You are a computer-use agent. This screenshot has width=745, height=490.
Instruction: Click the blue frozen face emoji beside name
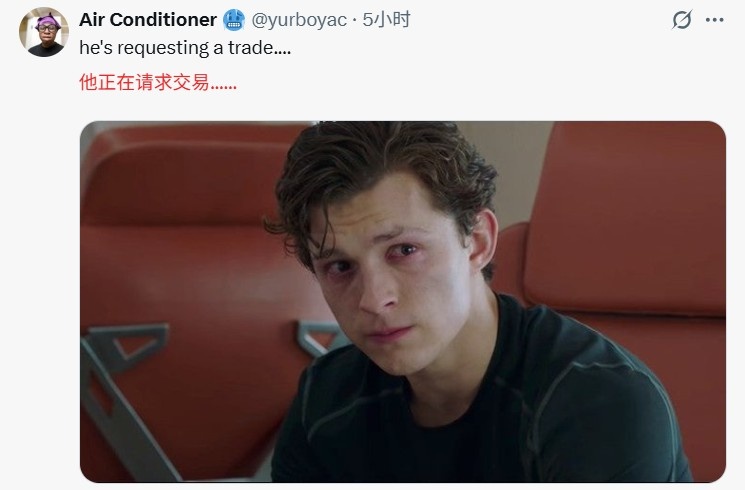click(x=234, y=20)
